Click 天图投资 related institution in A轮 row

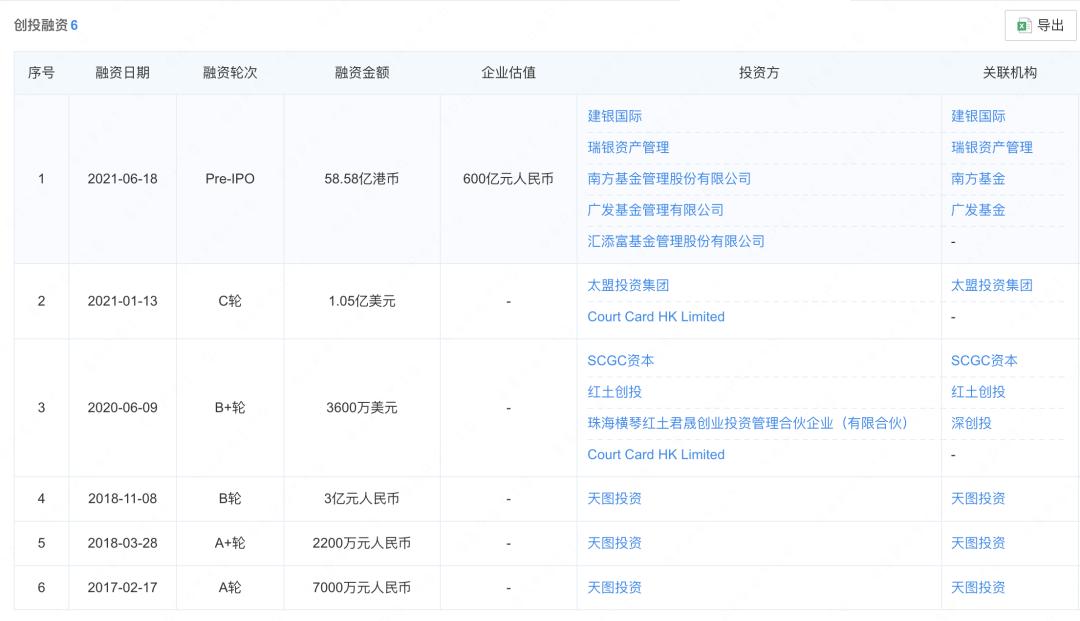978,587
